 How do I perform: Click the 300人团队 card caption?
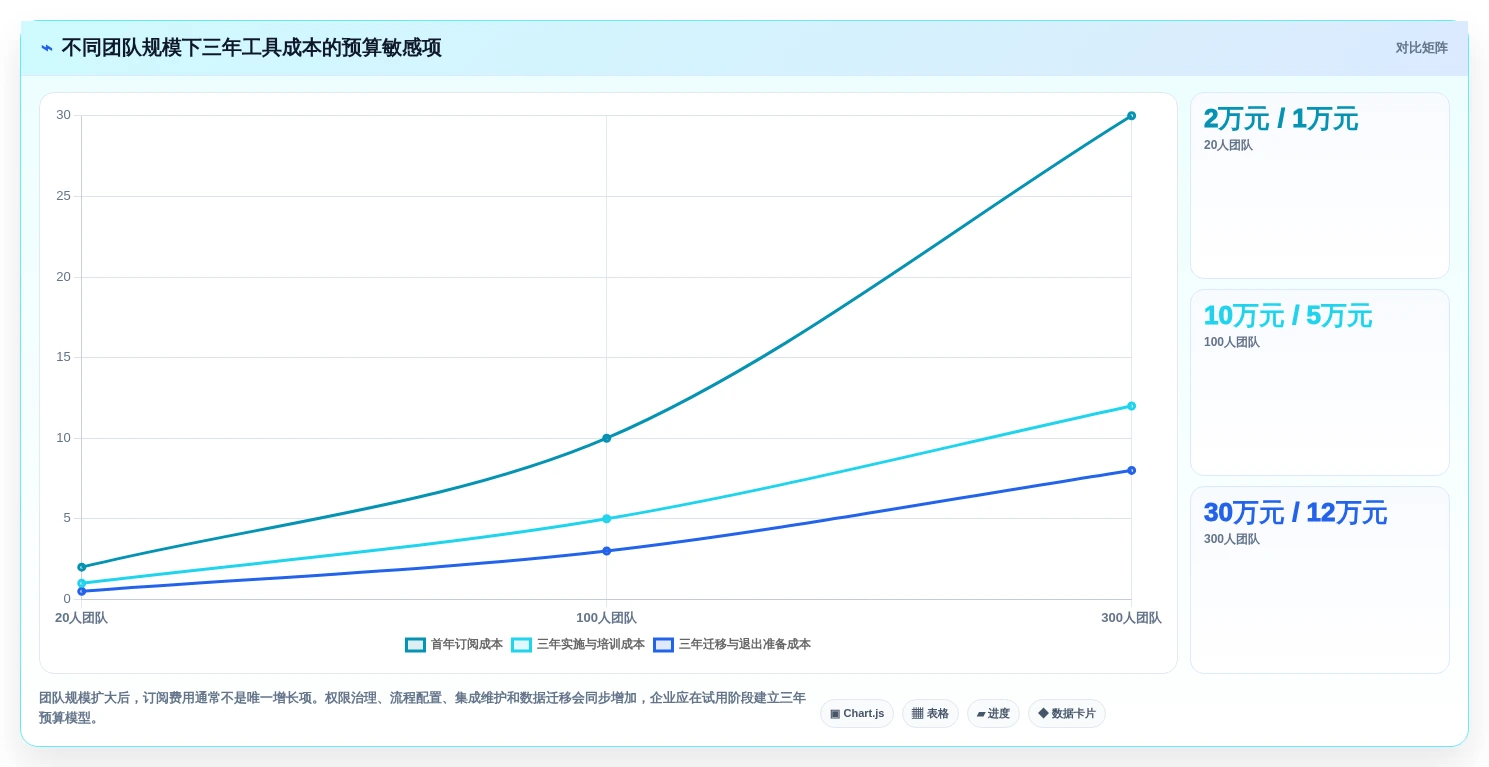pyautogui.click(x=1231, y=539)
